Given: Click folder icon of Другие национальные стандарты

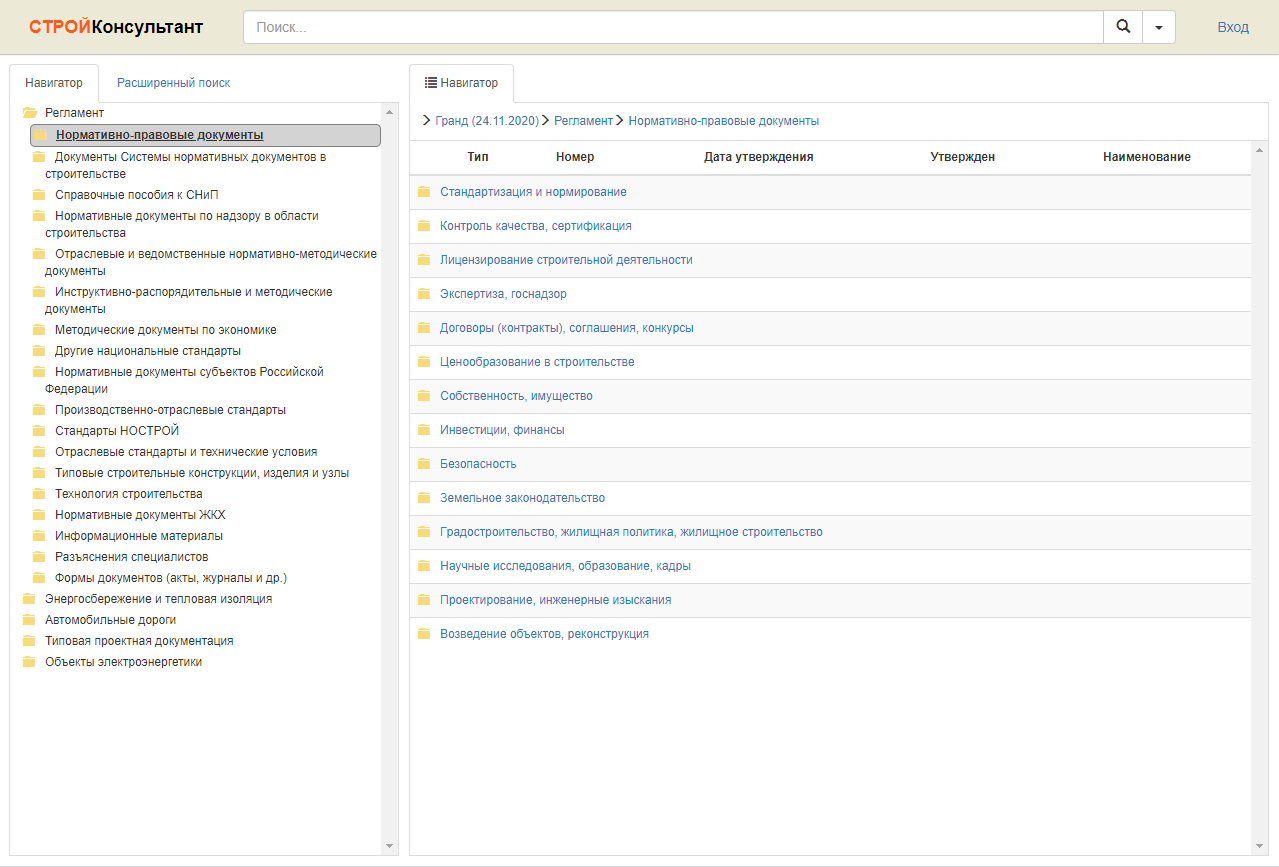Looking at the screenshot, I should (39, 351).
